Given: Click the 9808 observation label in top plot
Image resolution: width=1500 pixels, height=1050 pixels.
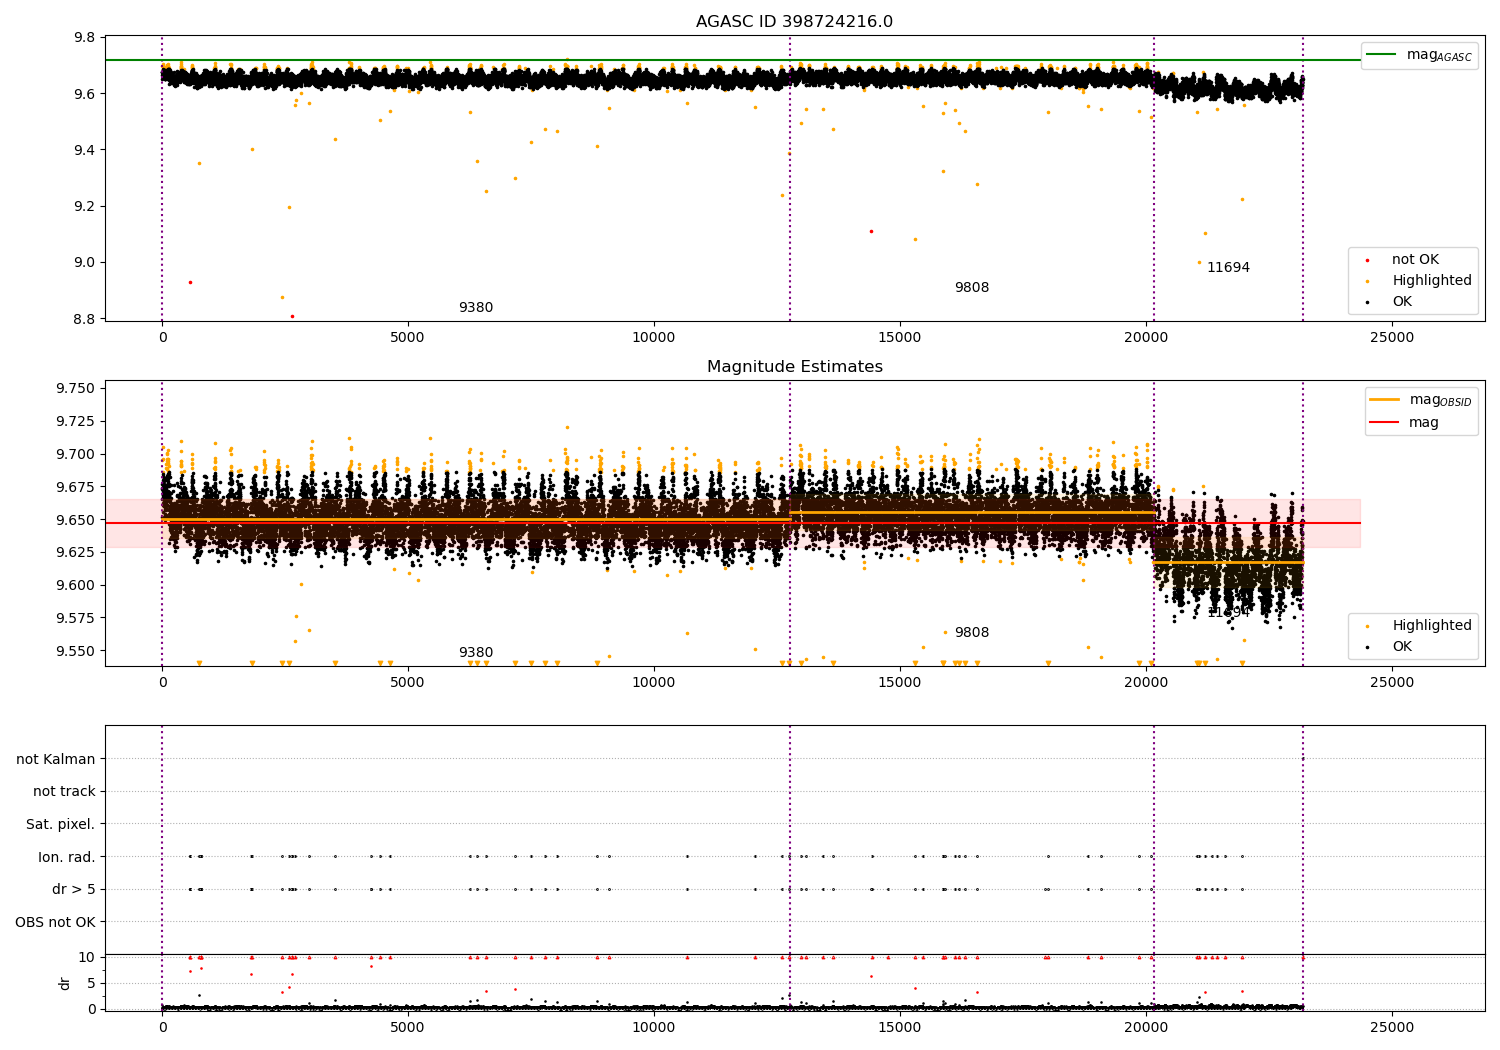Looking at the screenshot, I should click(x=971, y=288).
